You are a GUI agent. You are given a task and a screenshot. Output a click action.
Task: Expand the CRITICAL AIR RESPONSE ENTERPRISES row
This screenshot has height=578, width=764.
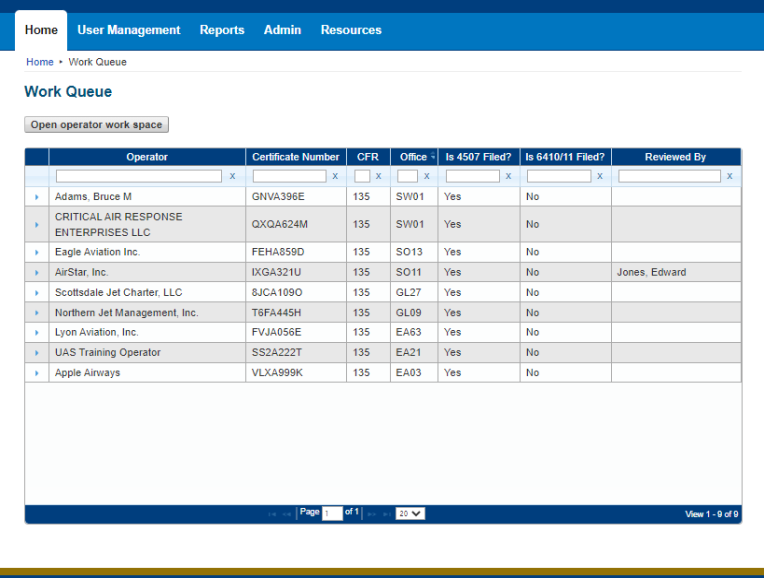pos(37,225)
